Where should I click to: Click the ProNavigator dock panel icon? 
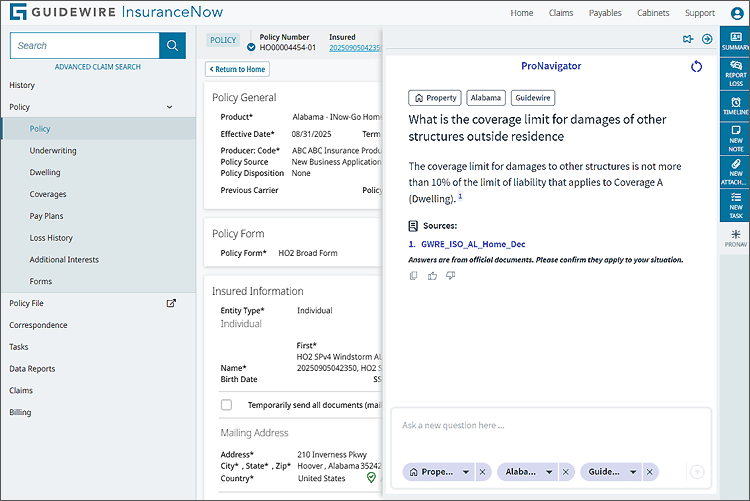tap(688, 39)
